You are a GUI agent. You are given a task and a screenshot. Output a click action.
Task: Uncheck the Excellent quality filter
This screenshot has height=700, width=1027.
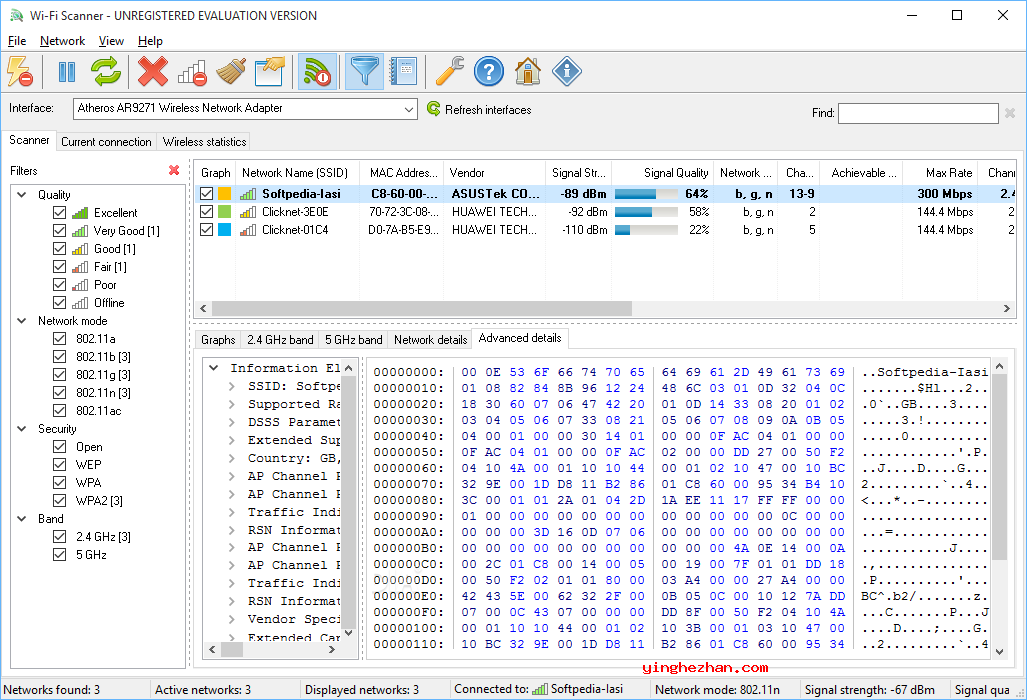point(60,213)
